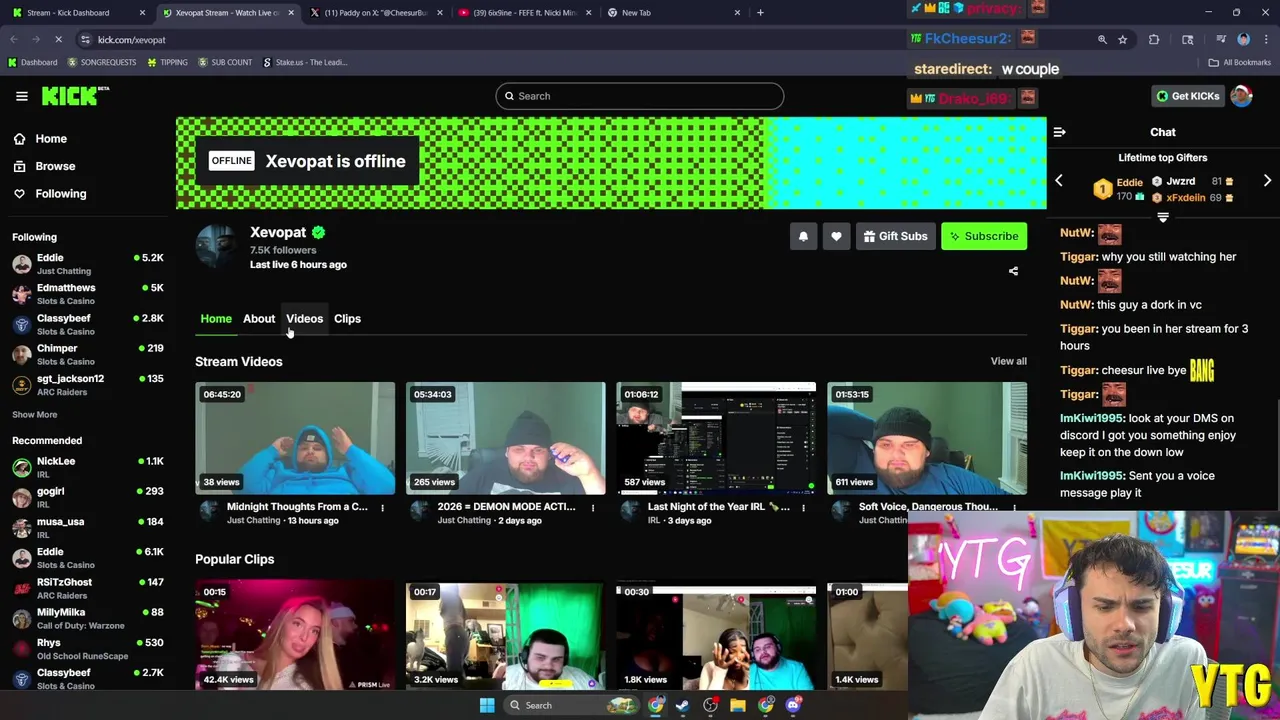1280x720 pixels.
Task: Open options menu for Soft Voice, Dangerous video
Action: [1014, 508]
